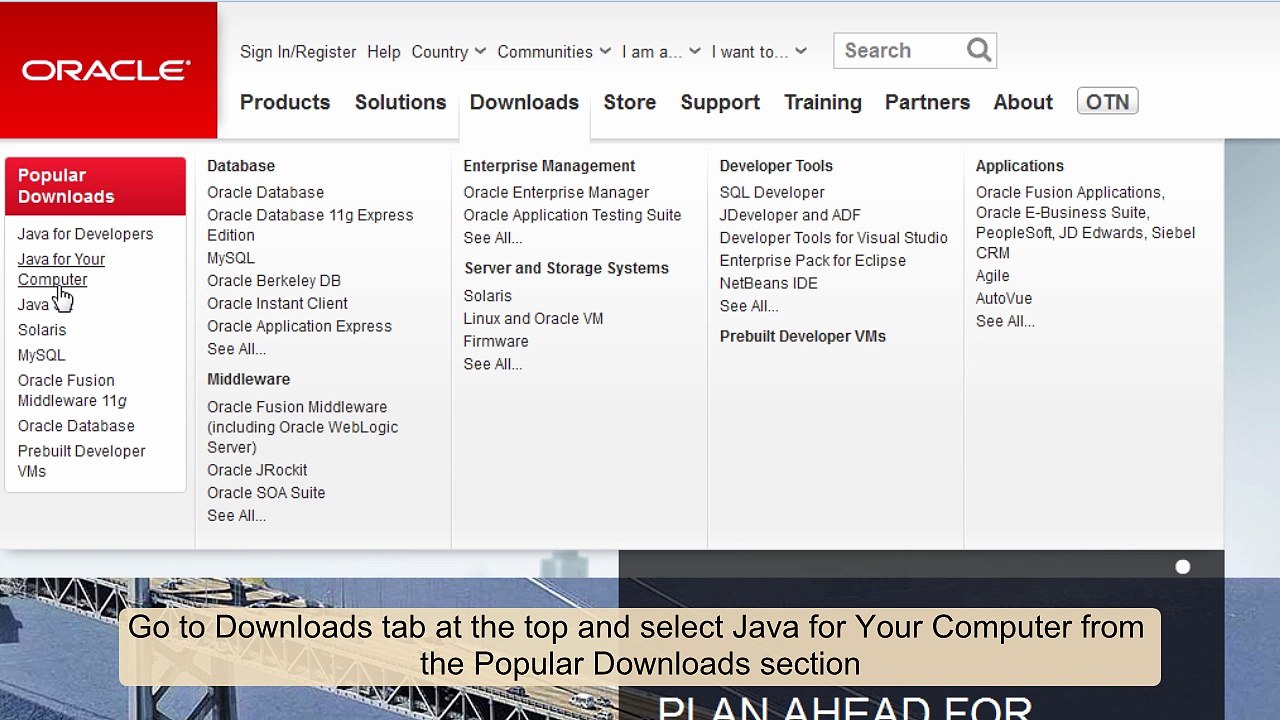Open Oracle Berkeley DB
This screenshot has height=720, width=1280.
(274, 281)
